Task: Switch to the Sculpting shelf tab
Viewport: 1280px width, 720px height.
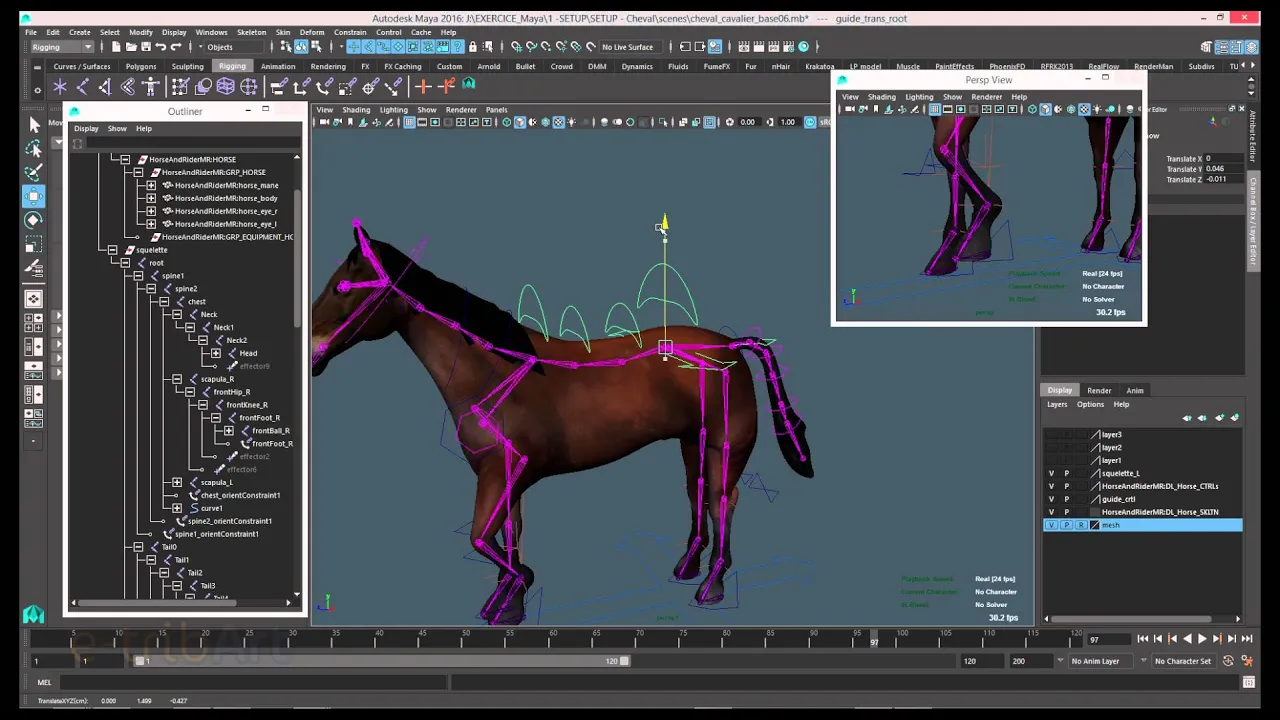Action: click(x=187, y=67)
